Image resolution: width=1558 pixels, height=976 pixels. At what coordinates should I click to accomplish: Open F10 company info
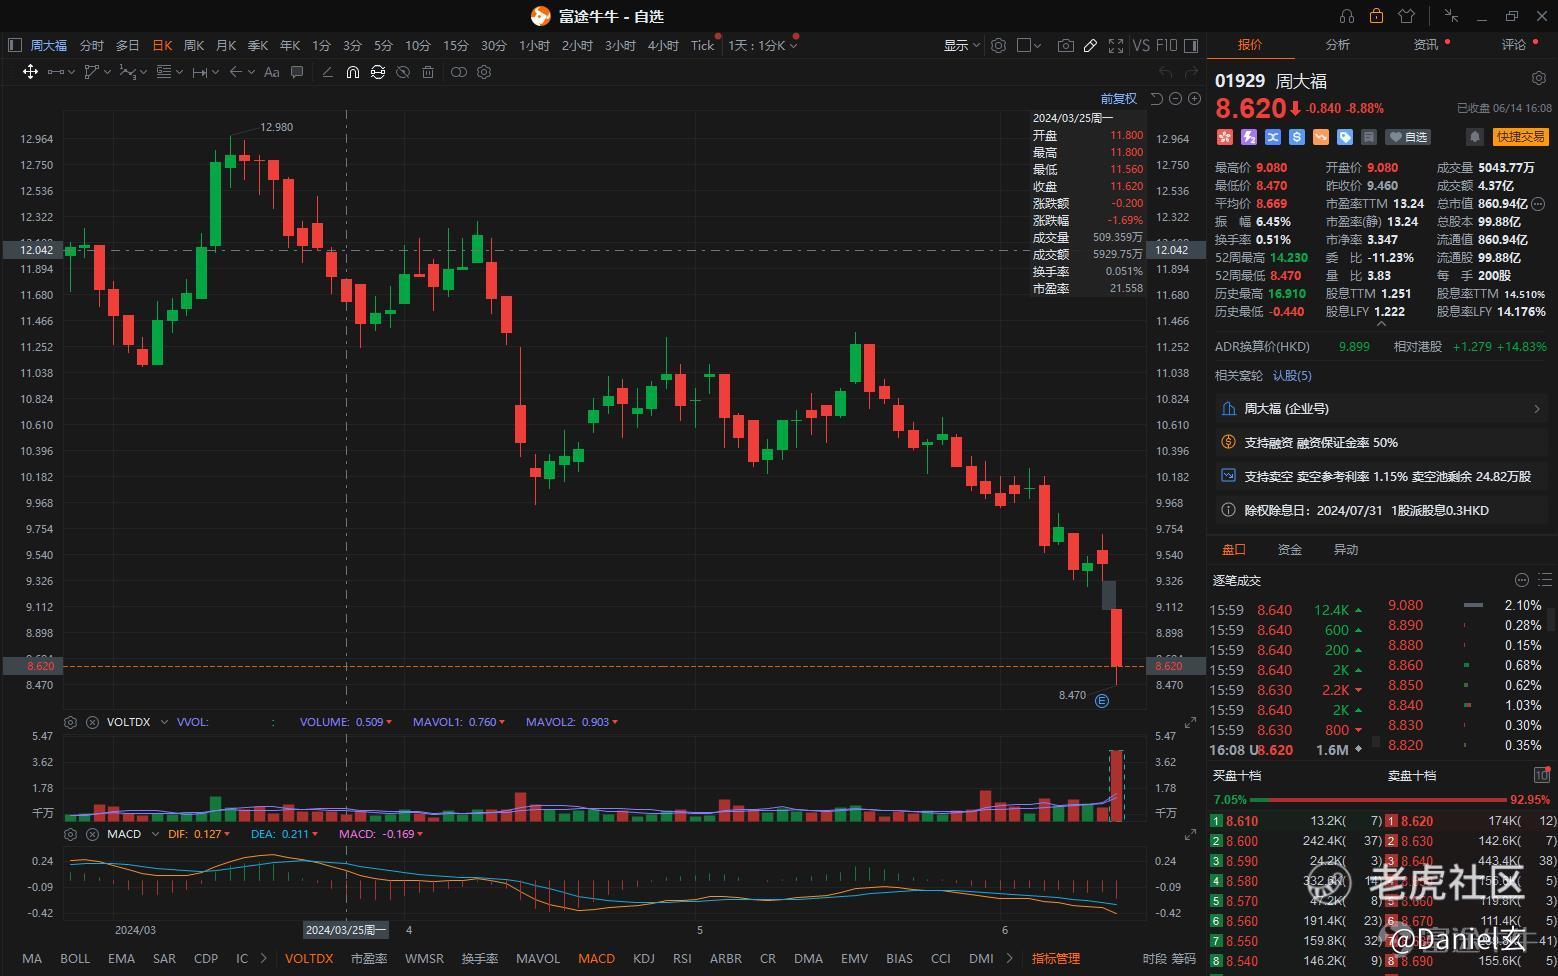[1166, 45]
